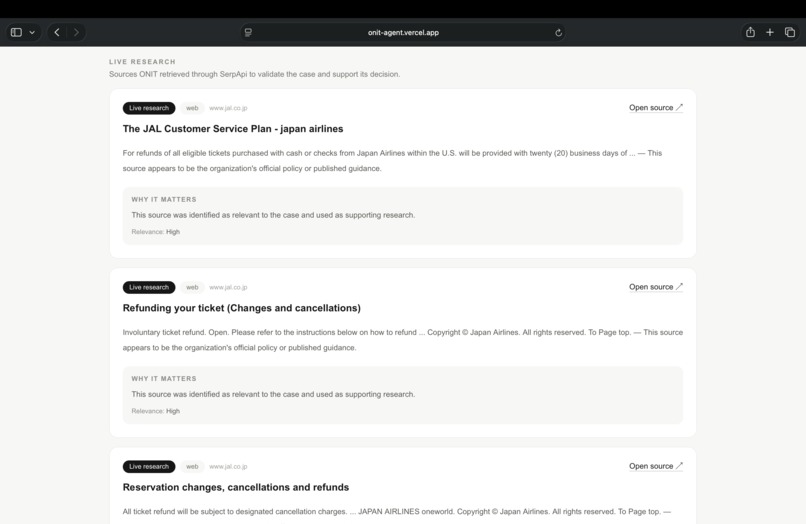This screenshot has height=524, width=806.
Task: Click Live research badge on JAL Customer Service card
Action: pos(149,108)
